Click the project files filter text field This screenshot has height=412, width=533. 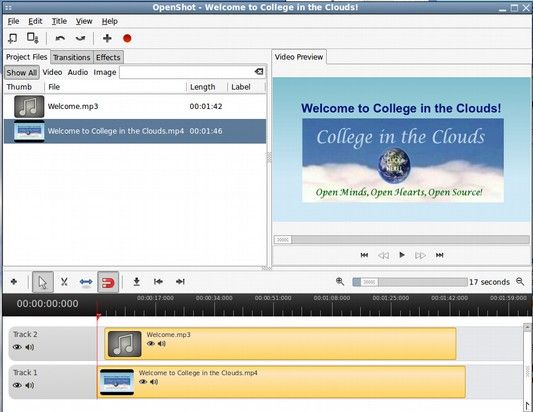coord(187,72)
